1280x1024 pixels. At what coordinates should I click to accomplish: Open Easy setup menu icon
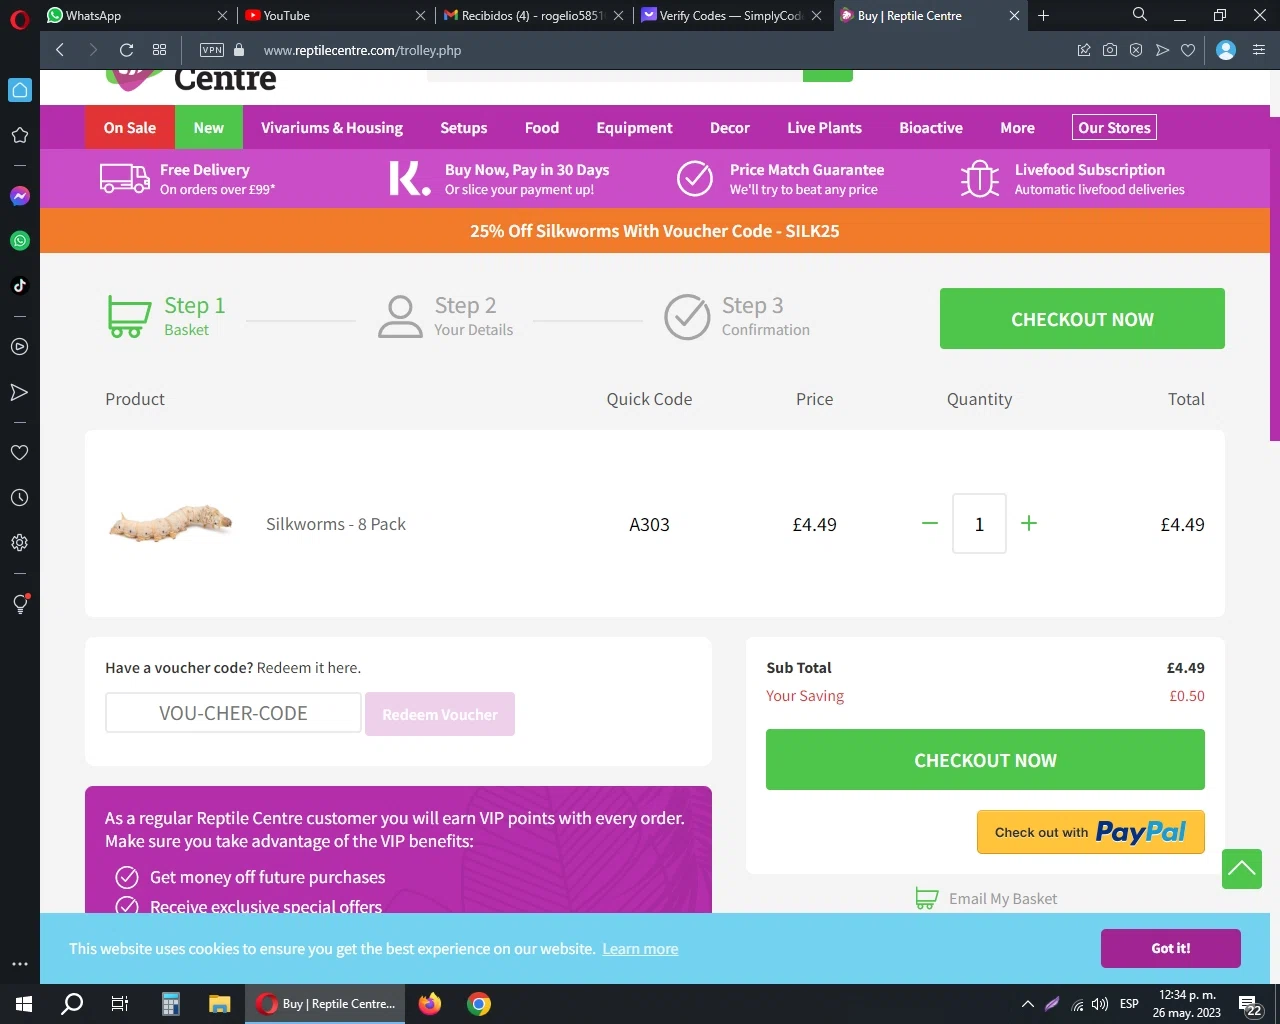pos(1259,50)
